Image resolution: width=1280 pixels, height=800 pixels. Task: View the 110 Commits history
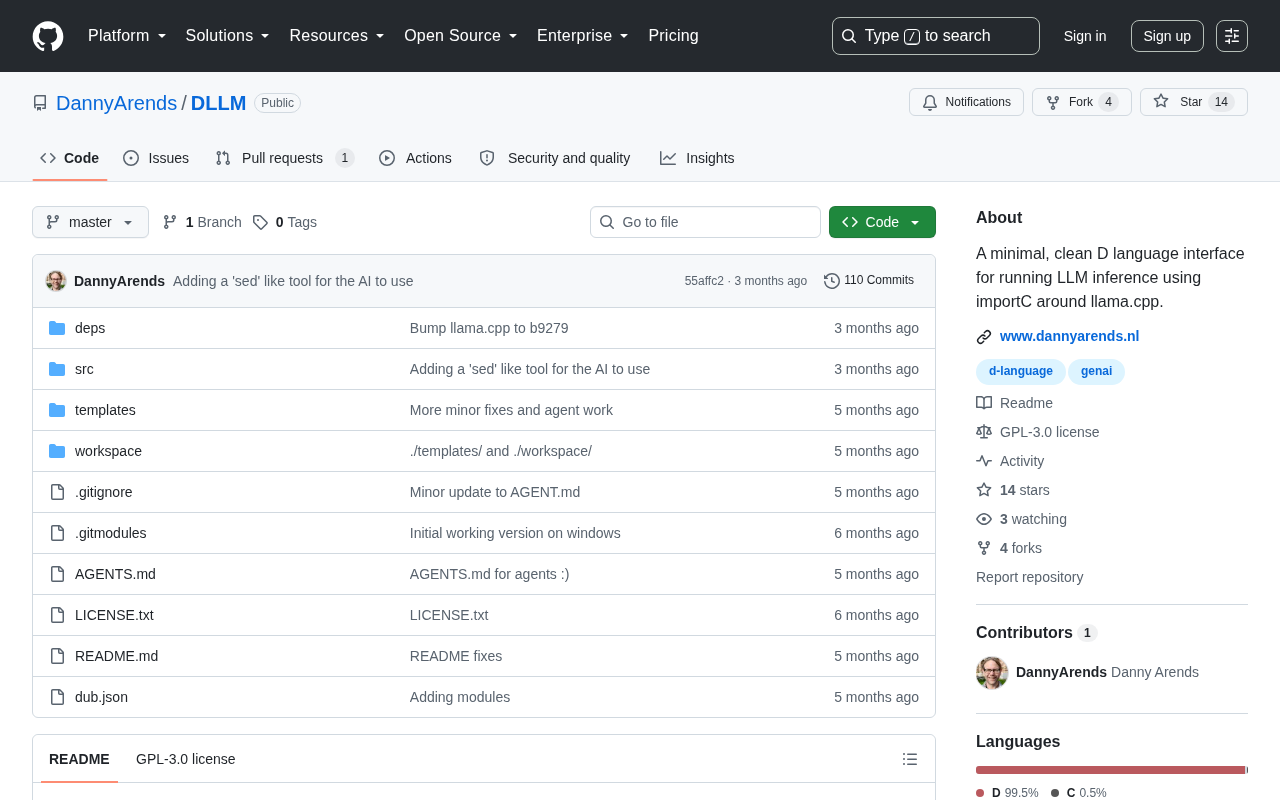tap(869, 281)
